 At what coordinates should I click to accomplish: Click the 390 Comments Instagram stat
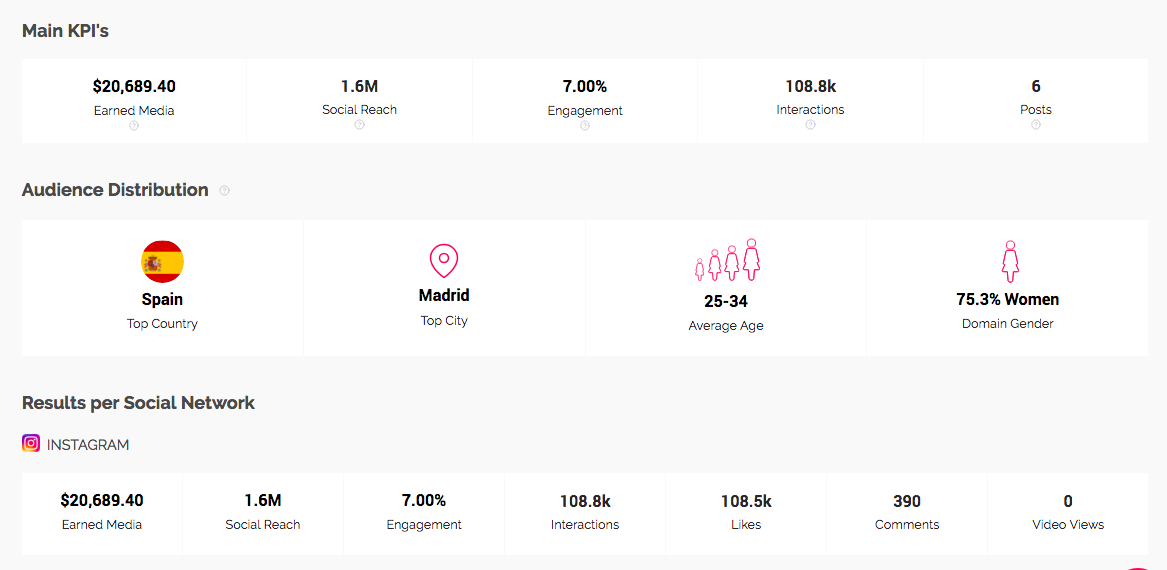click(x=907, y=501)
